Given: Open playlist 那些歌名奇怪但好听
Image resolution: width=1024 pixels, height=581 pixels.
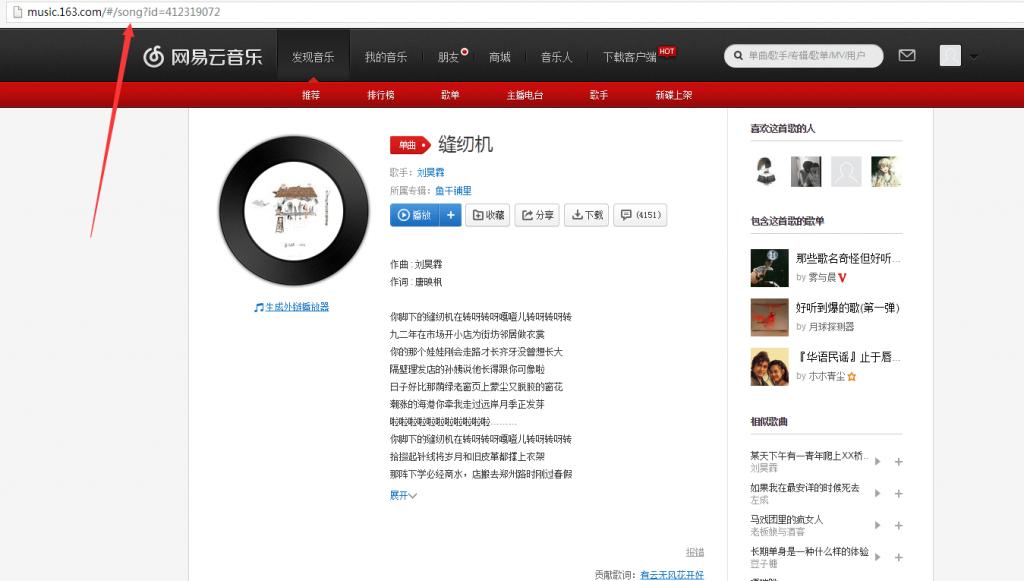Looking at the screenshot, I should tap(848, 259).
